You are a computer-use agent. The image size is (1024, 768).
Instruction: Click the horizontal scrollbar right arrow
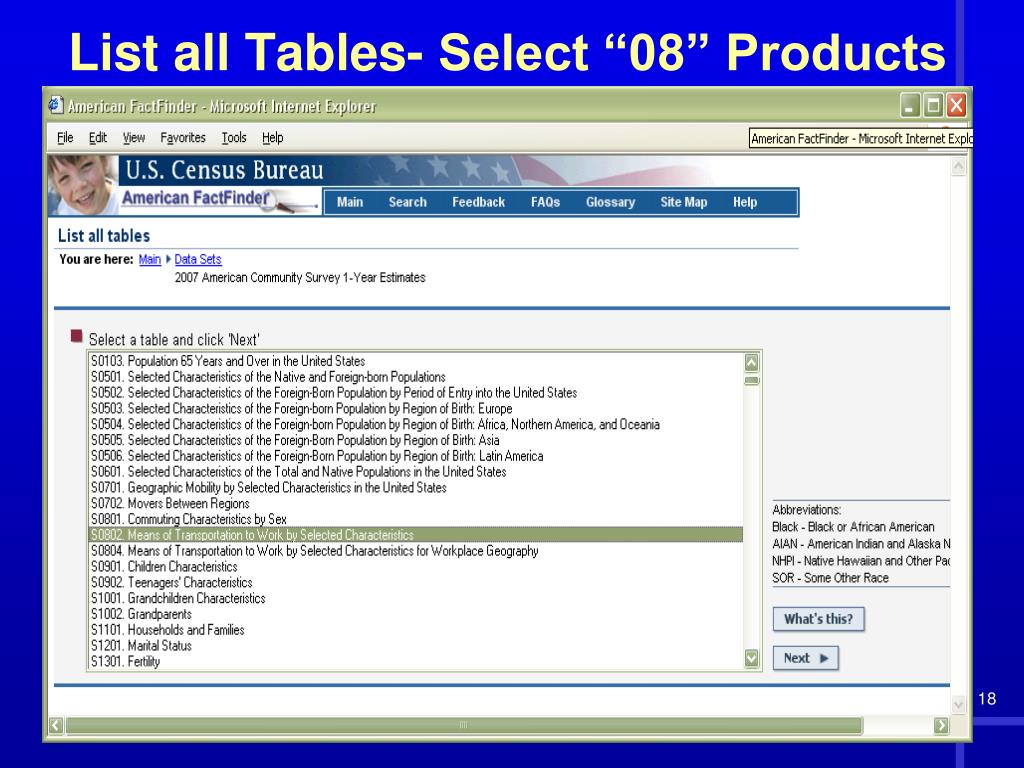(x=941, y=725)
